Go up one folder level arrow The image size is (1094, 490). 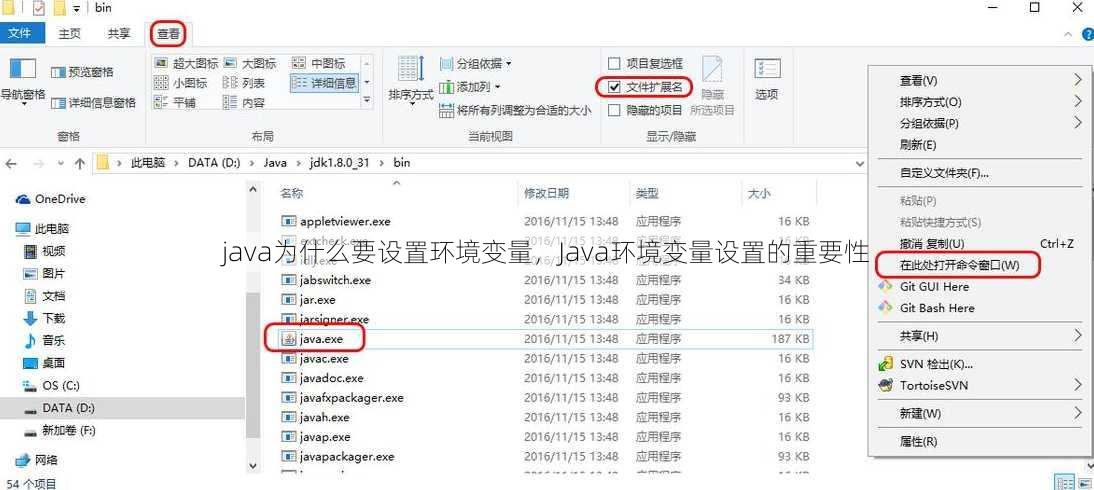(x=80, y=163)
